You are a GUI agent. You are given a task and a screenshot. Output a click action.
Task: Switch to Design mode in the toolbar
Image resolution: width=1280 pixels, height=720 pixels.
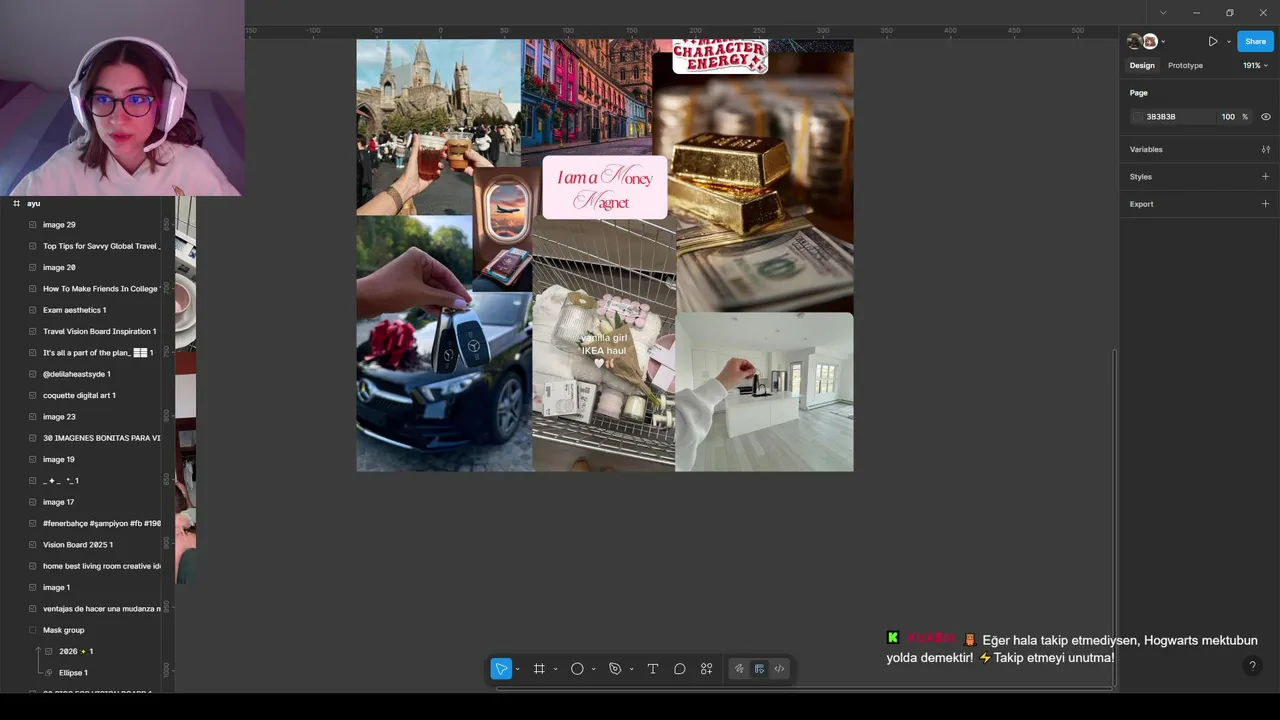pyautogui.click(x=759, y=669)
